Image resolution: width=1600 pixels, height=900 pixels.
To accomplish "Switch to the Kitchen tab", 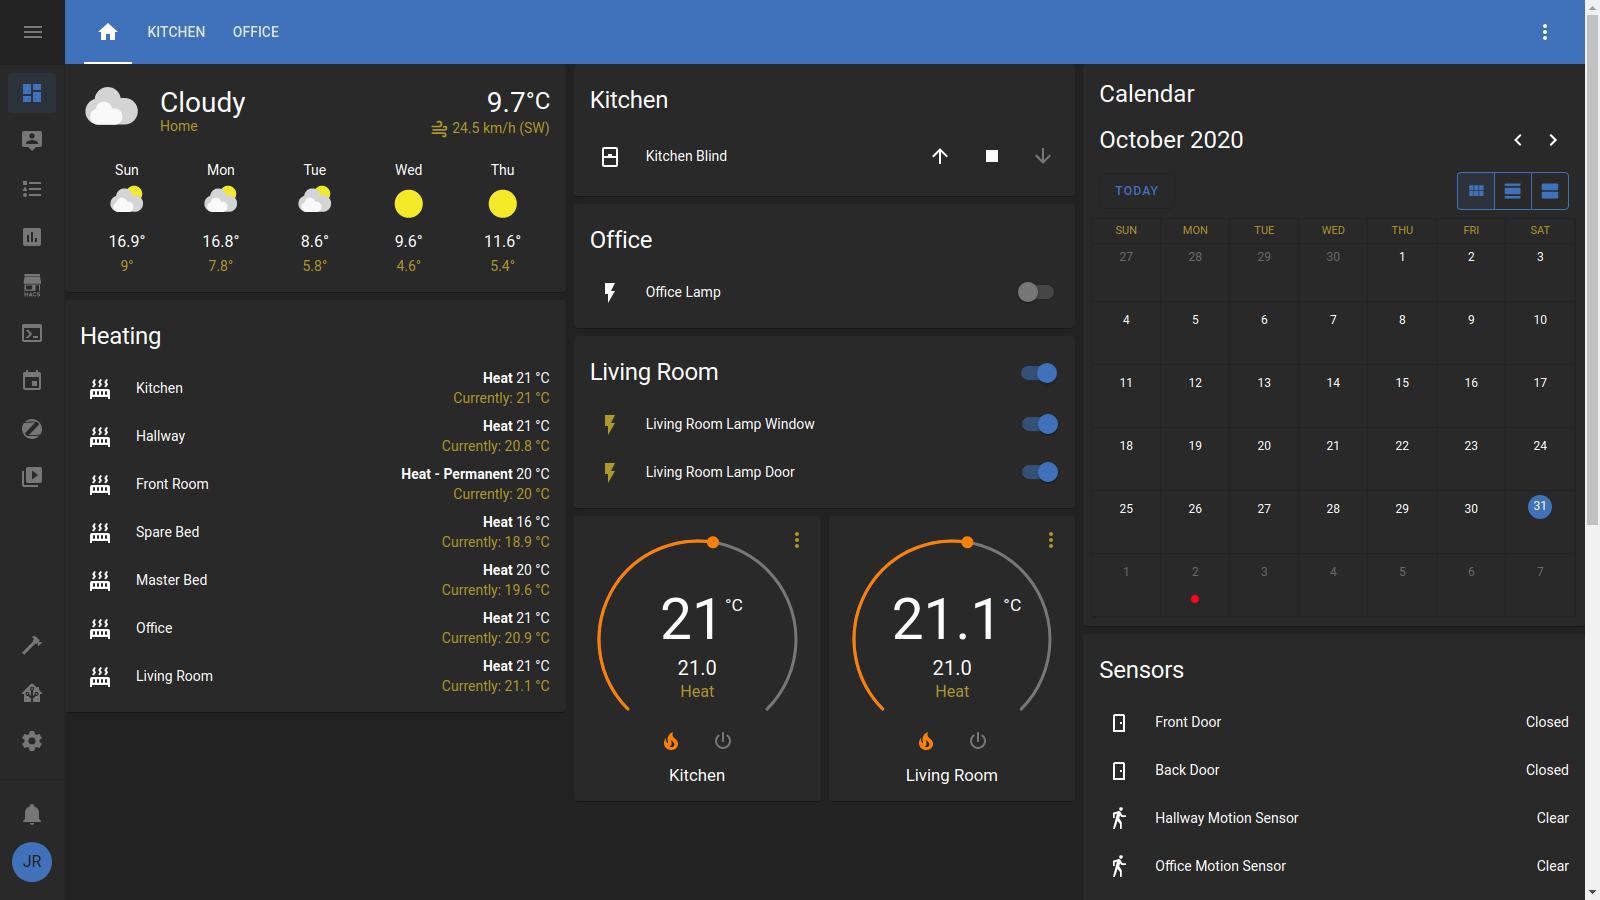I will tap(176, 32).
